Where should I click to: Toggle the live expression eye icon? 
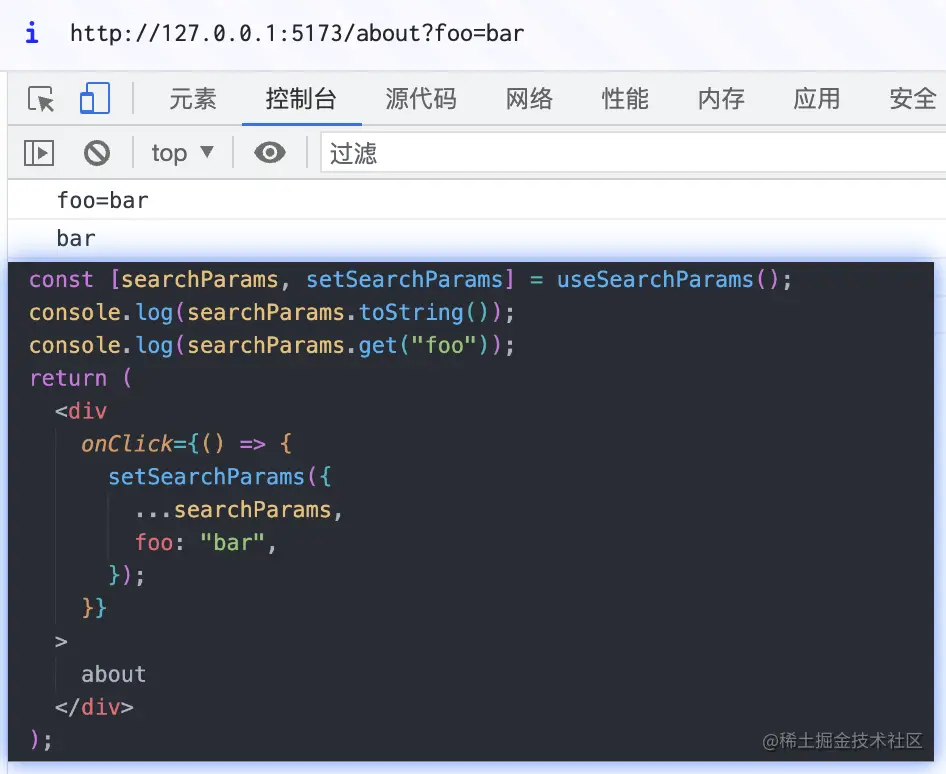270,153
